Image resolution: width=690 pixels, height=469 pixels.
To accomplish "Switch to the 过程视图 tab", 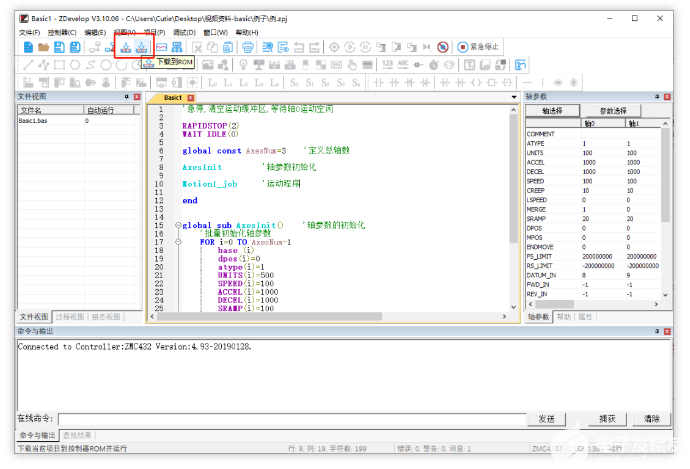I will tap(69, 316).
